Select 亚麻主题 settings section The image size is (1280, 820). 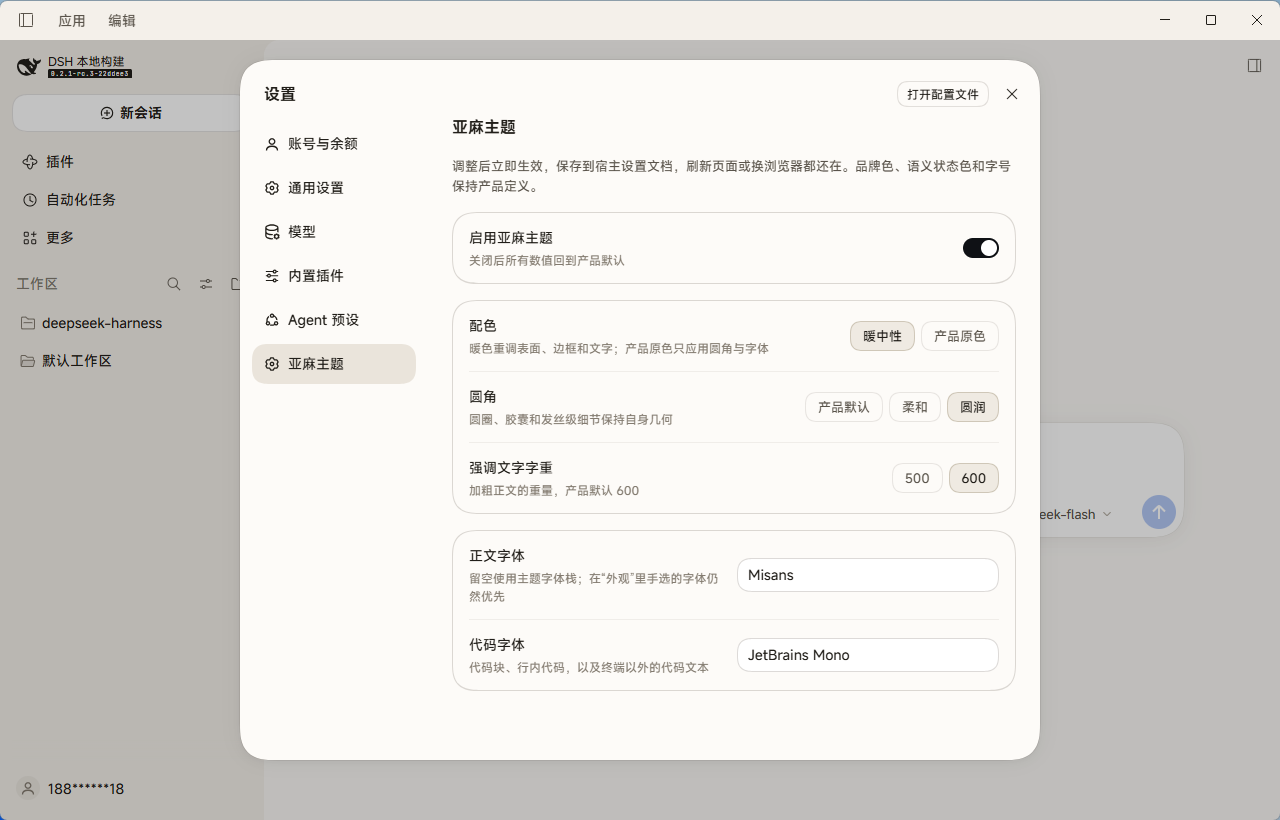pos(334,364)
